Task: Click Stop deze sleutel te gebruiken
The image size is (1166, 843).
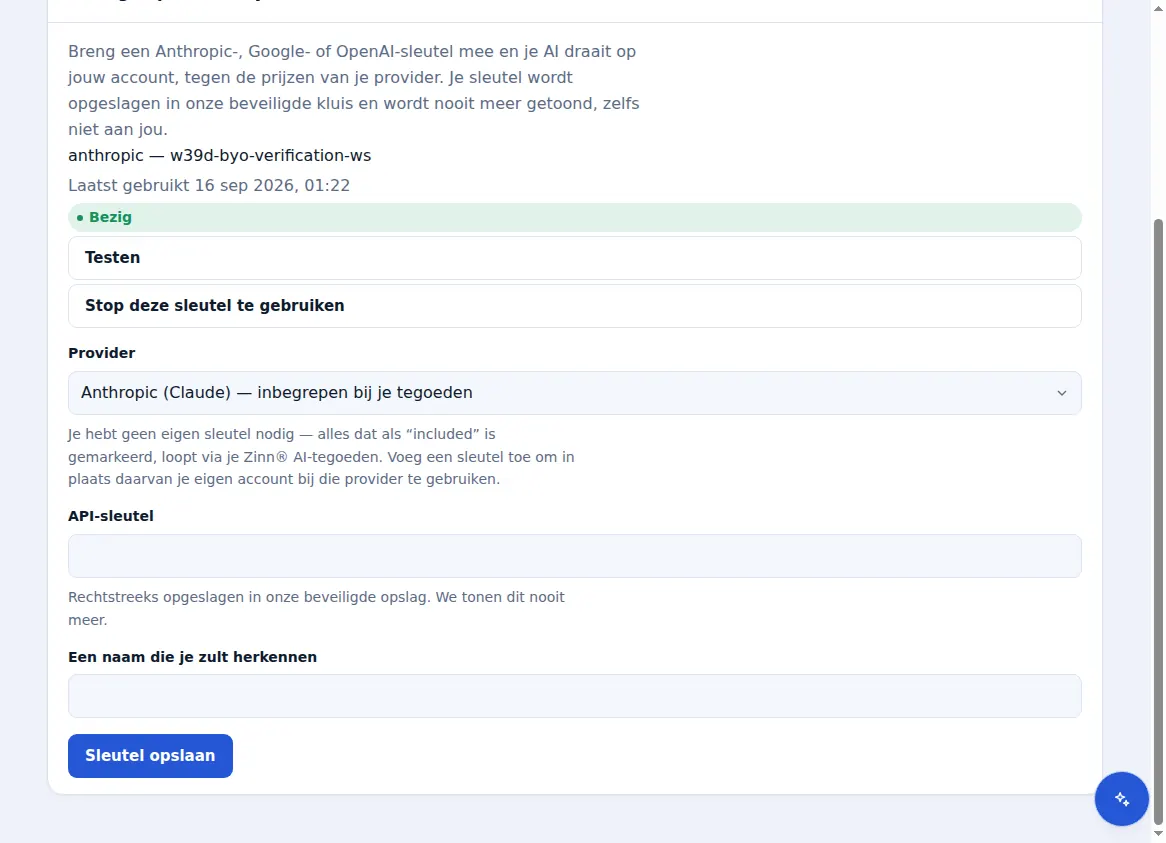Action: pyautogui.click(x=574, y=306)
